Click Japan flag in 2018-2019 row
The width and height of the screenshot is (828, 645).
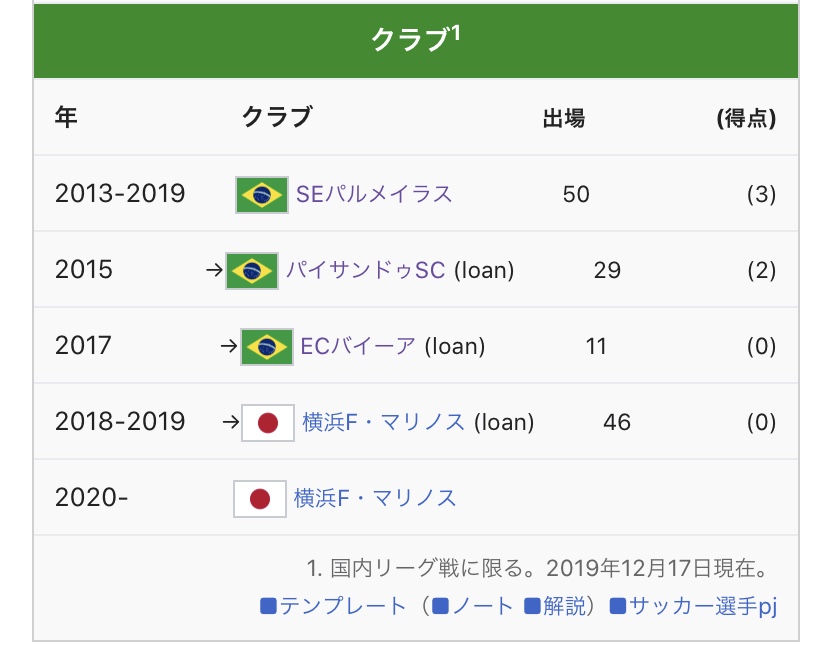268,422
